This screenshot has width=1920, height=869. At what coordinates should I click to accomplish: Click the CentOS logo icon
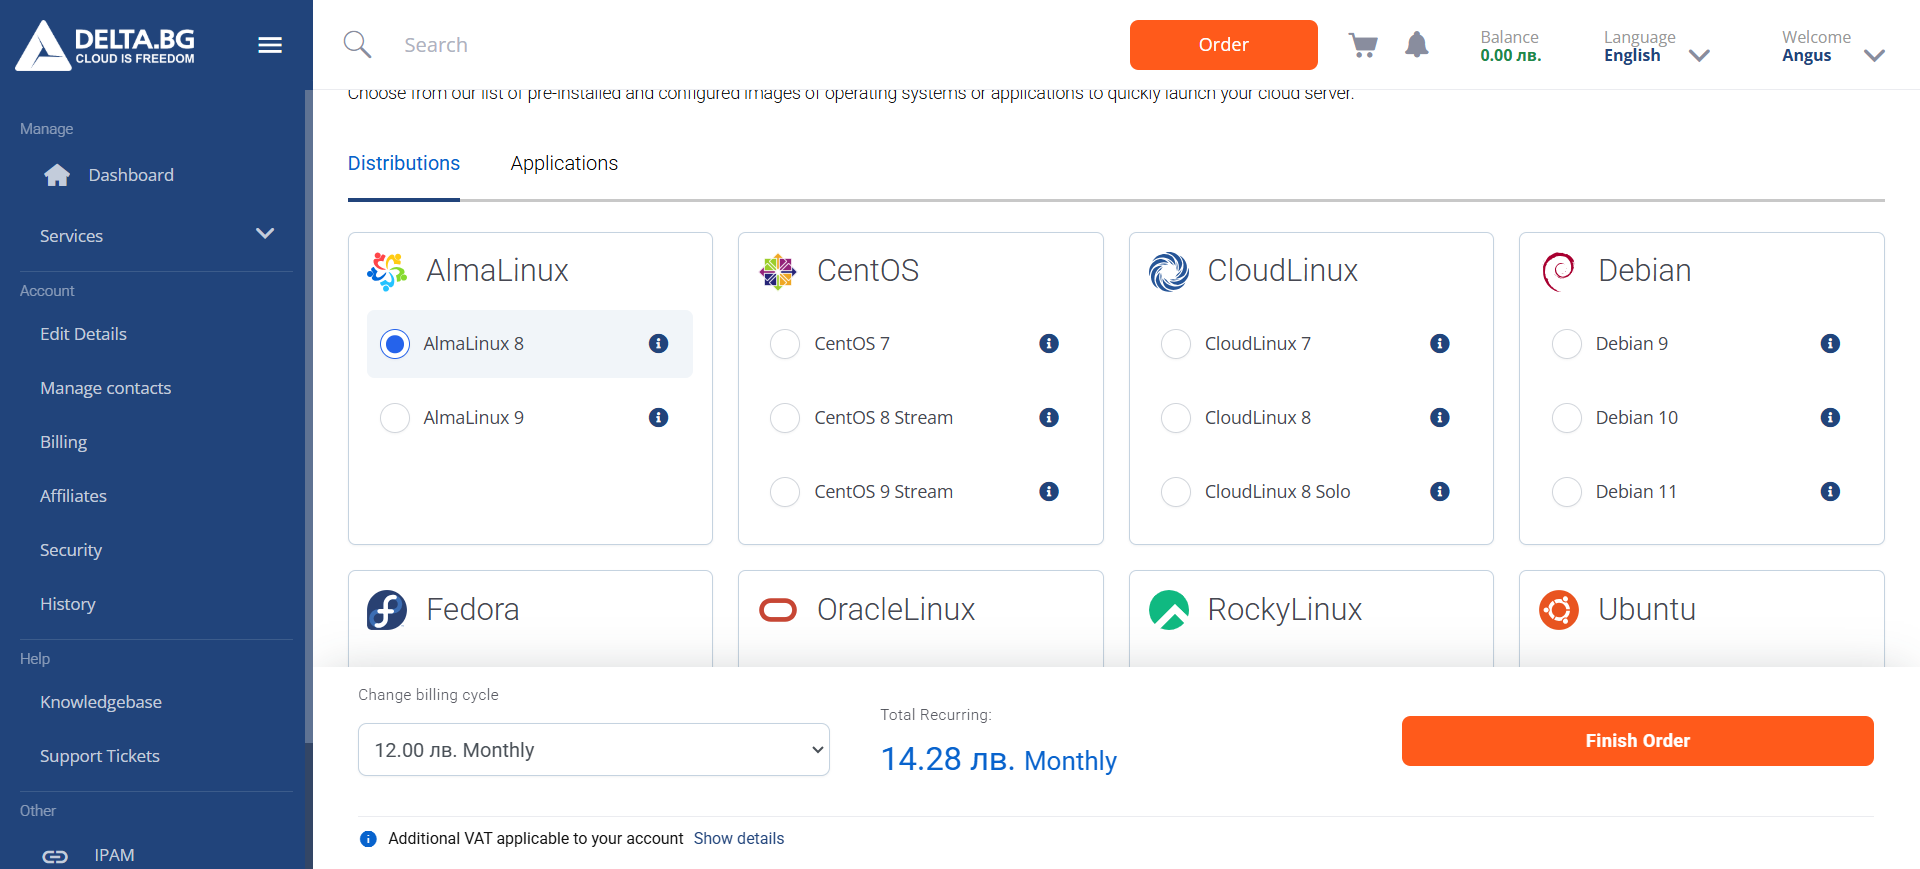(x=777, y=271)
